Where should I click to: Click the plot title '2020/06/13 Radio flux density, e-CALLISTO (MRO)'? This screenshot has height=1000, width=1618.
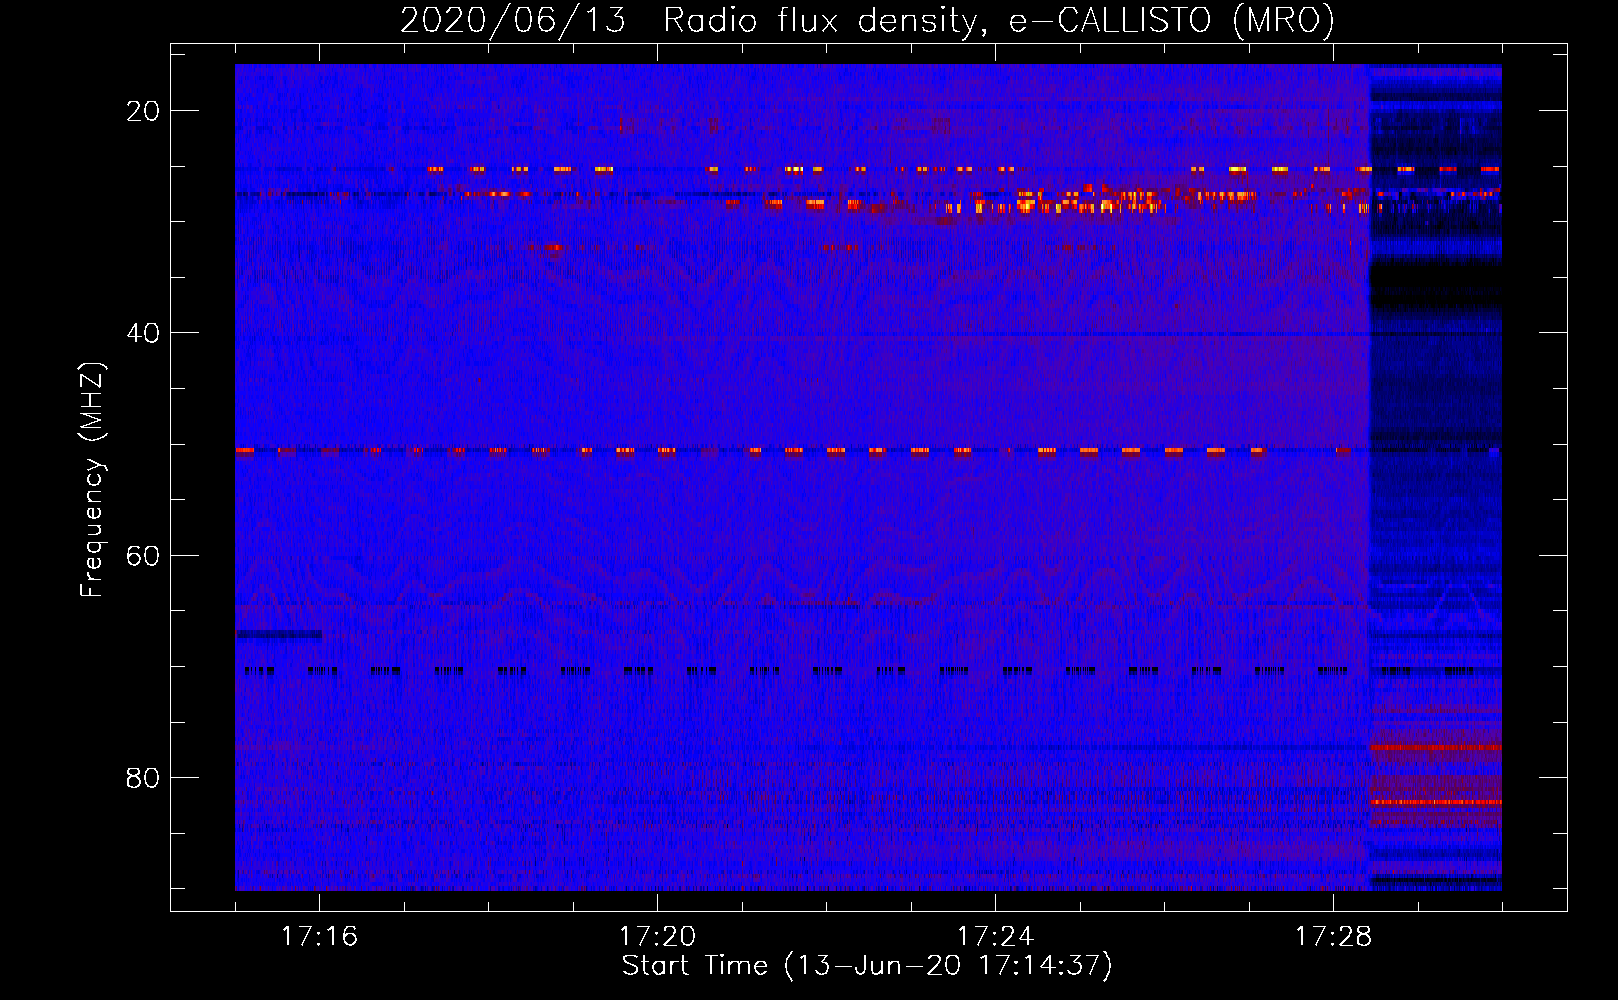(x=867, y=20)
